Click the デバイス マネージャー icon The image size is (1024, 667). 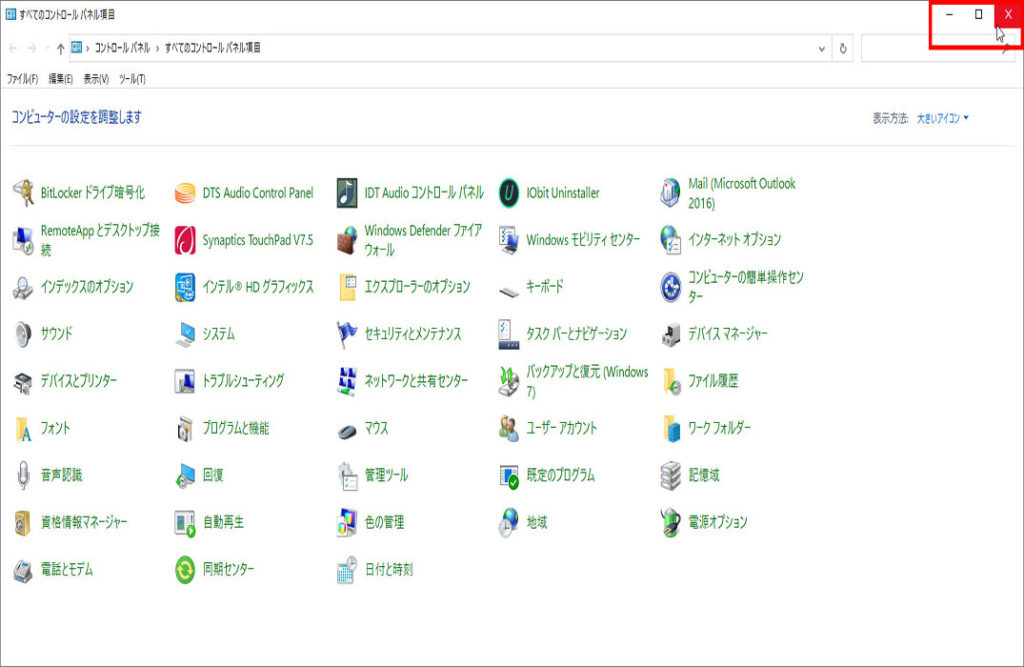(671, 334)
